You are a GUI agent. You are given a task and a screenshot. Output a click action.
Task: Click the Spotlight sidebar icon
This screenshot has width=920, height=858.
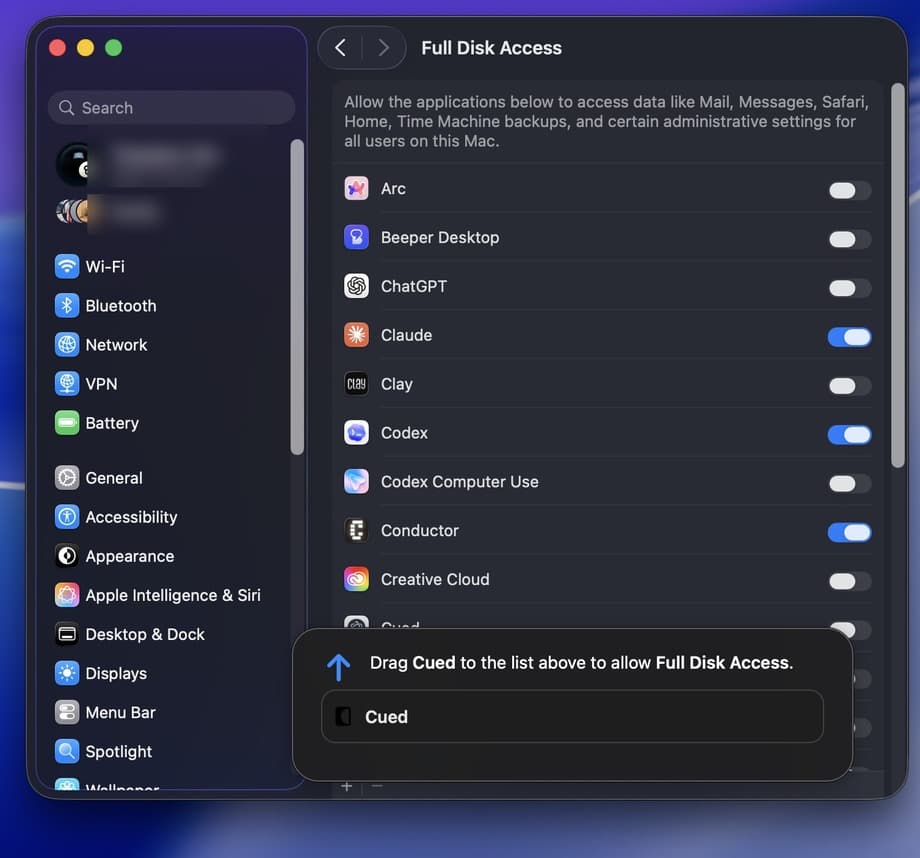point(67,751)
